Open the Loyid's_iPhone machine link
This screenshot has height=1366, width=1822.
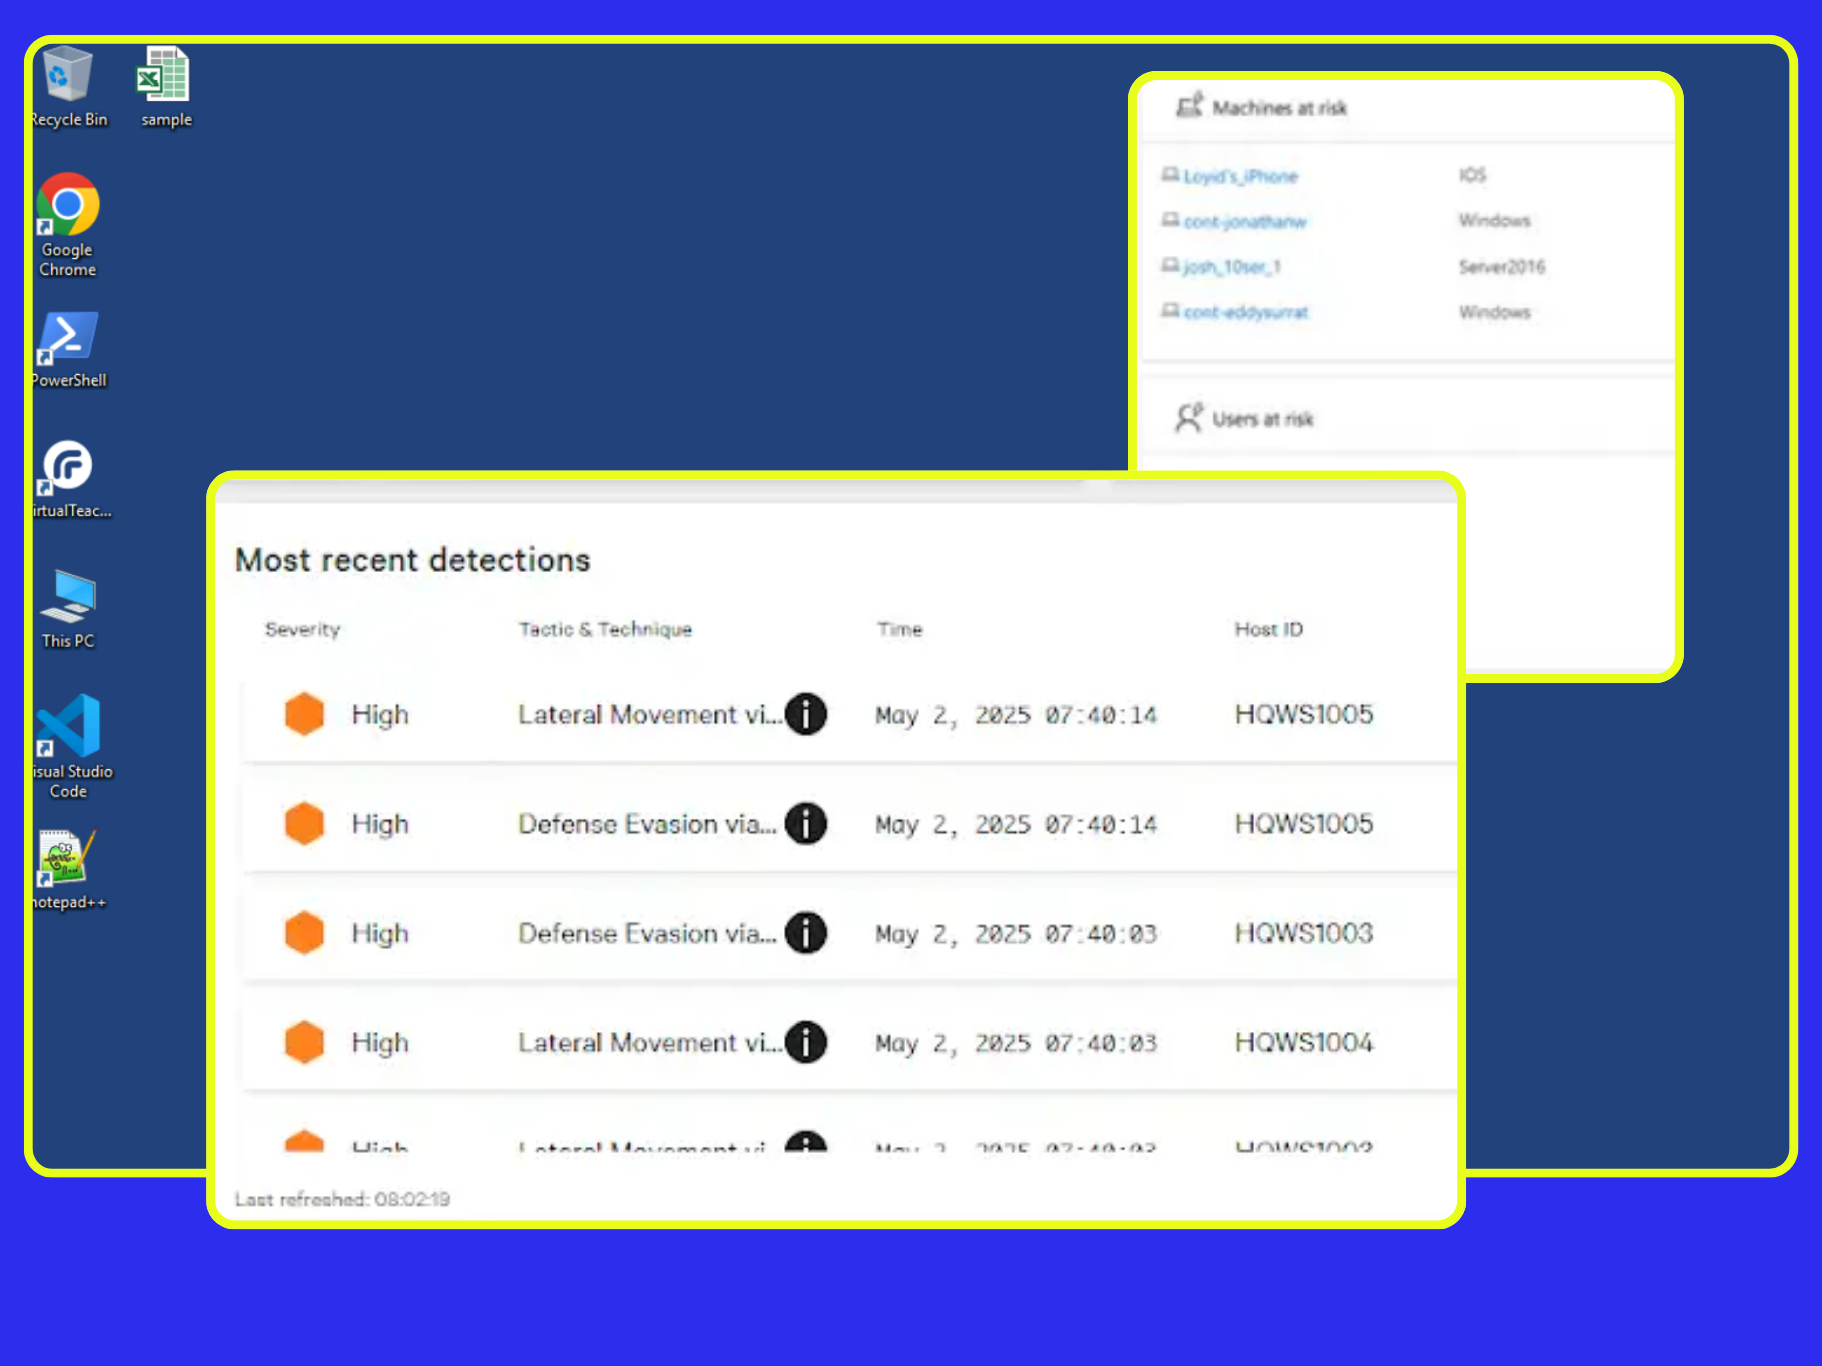point(1241,175)
